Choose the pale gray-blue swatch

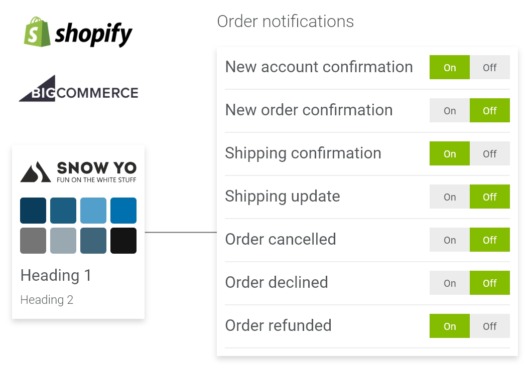(63, 241)
